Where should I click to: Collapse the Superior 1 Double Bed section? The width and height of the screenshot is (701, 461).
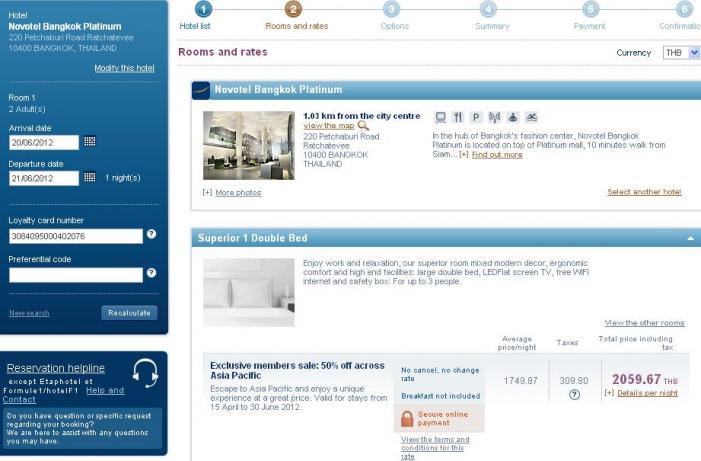click(x=690, y=239)
